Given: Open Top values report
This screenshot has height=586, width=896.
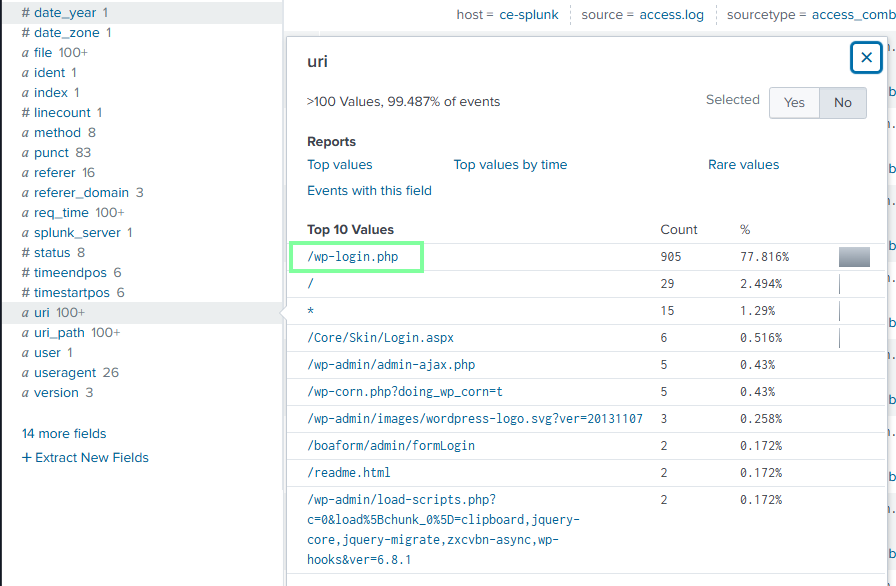Looking at the screenshot, I should pos(339,165).
